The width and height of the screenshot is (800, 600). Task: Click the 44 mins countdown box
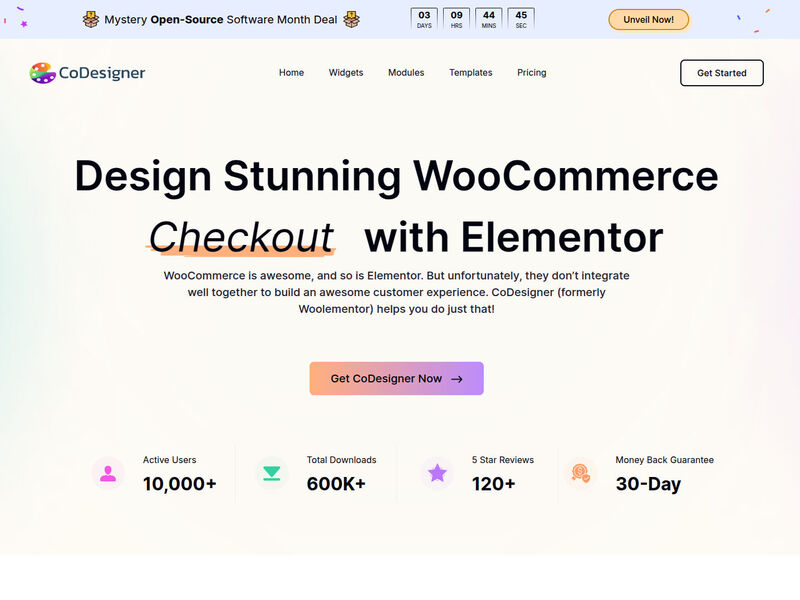point(489,19)
